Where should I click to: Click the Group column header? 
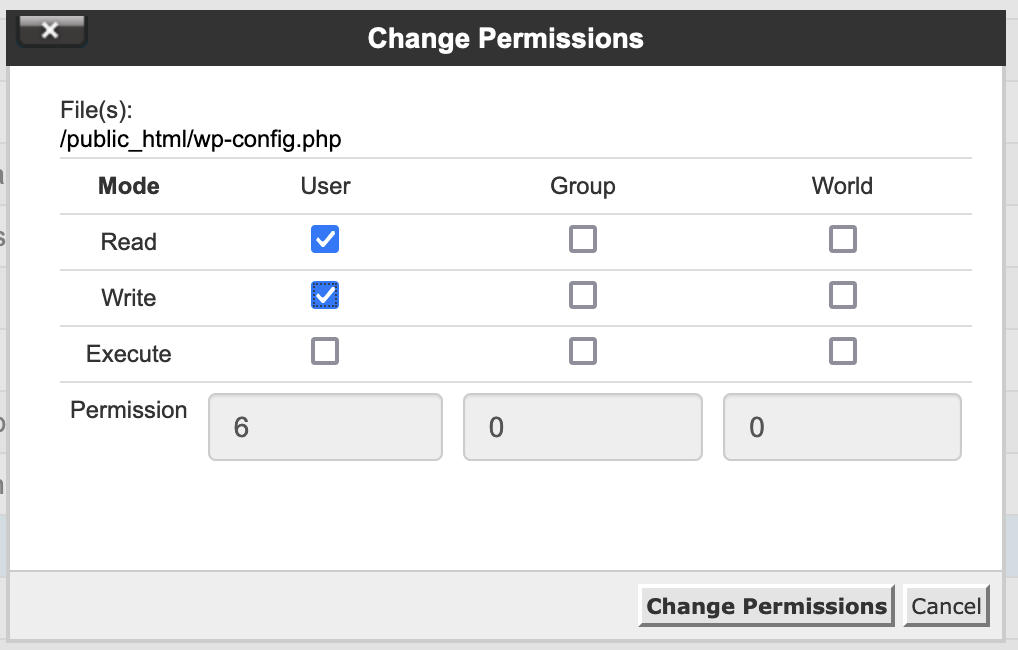pyautogui.click(x=583, y=186)
